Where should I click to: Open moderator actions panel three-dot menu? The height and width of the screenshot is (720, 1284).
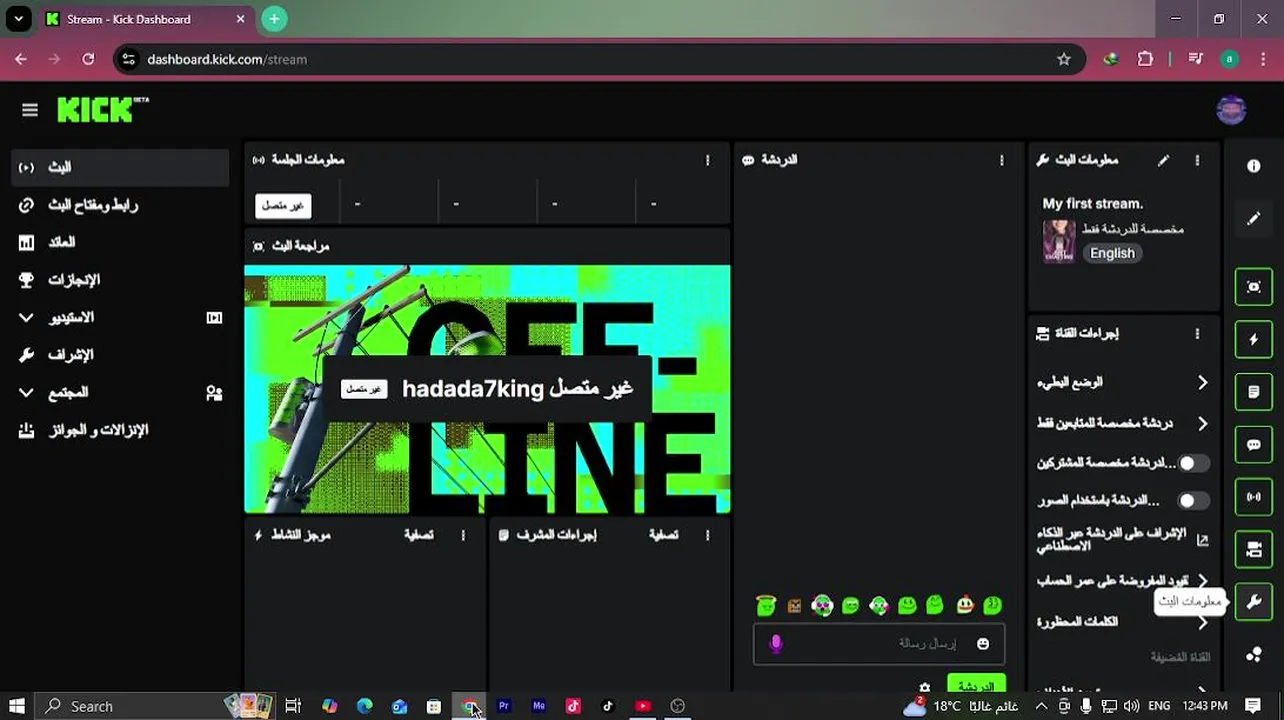click(x=707, y=535)
